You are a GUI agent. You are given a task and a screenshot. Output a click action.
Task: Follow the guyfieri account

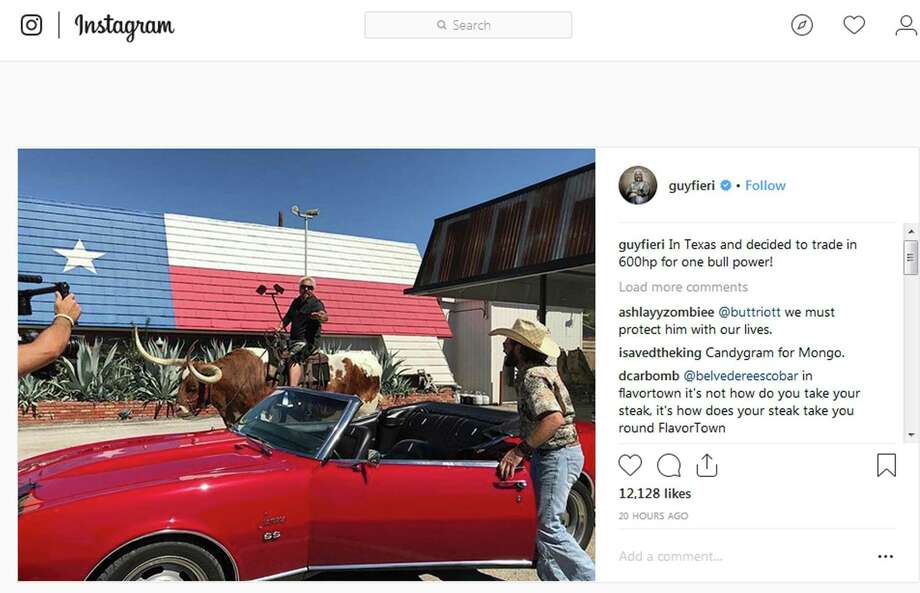765,185
